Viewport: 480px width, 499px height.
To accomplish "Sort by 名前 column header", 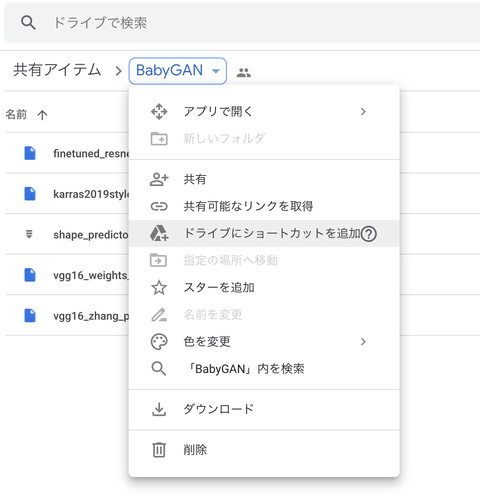I will pyautogui.click(x=16, y=114).
